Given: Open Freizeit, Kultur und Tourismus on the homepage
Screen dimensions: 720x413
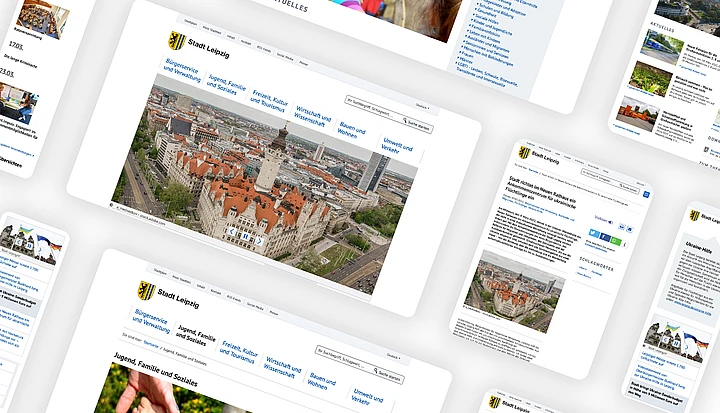Looking at the screenshot, I should (x=269, y=101).
